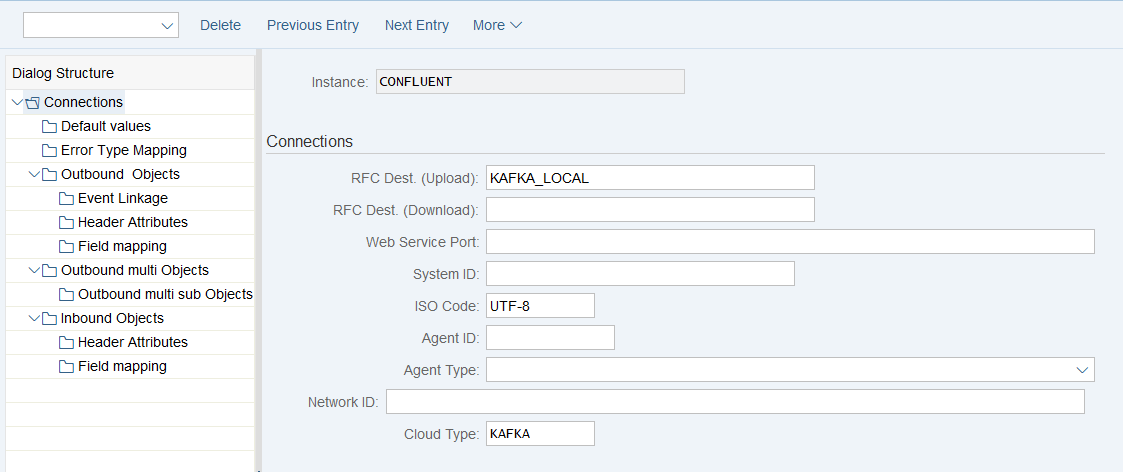The width and height of the screenshot is (1123, 472).
Task: Select Connections in Dialog Structure
Action: [83, 102]
